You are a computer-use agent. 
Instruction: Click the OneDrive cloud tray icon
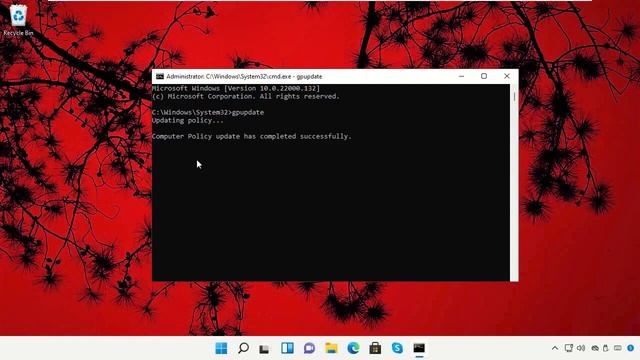pyautogui.click(x=595, y=348)
